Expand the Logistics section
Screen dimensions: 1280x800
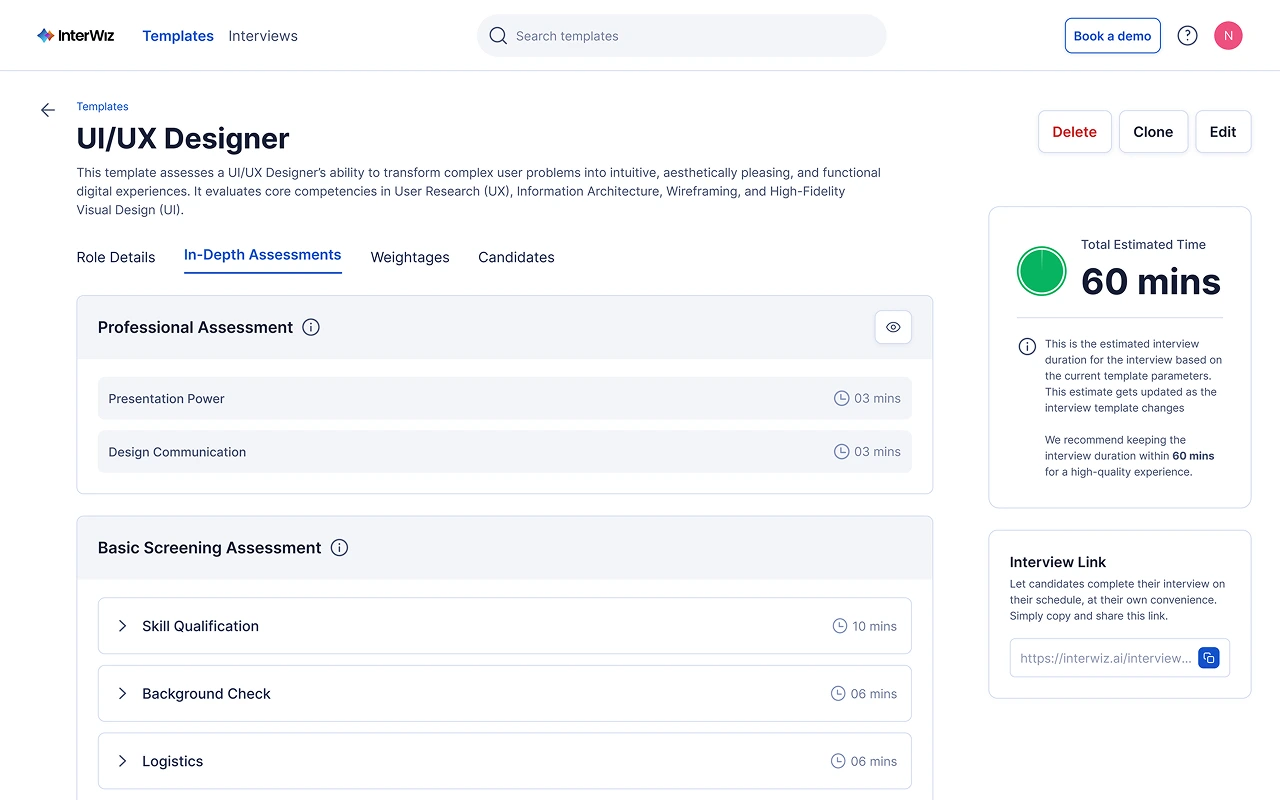(123, 761)
